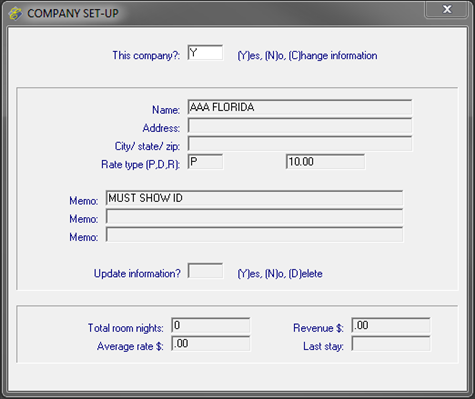475x399 pixels.
Task: Click the third empty Memo field
Action: tap(254, 235)
